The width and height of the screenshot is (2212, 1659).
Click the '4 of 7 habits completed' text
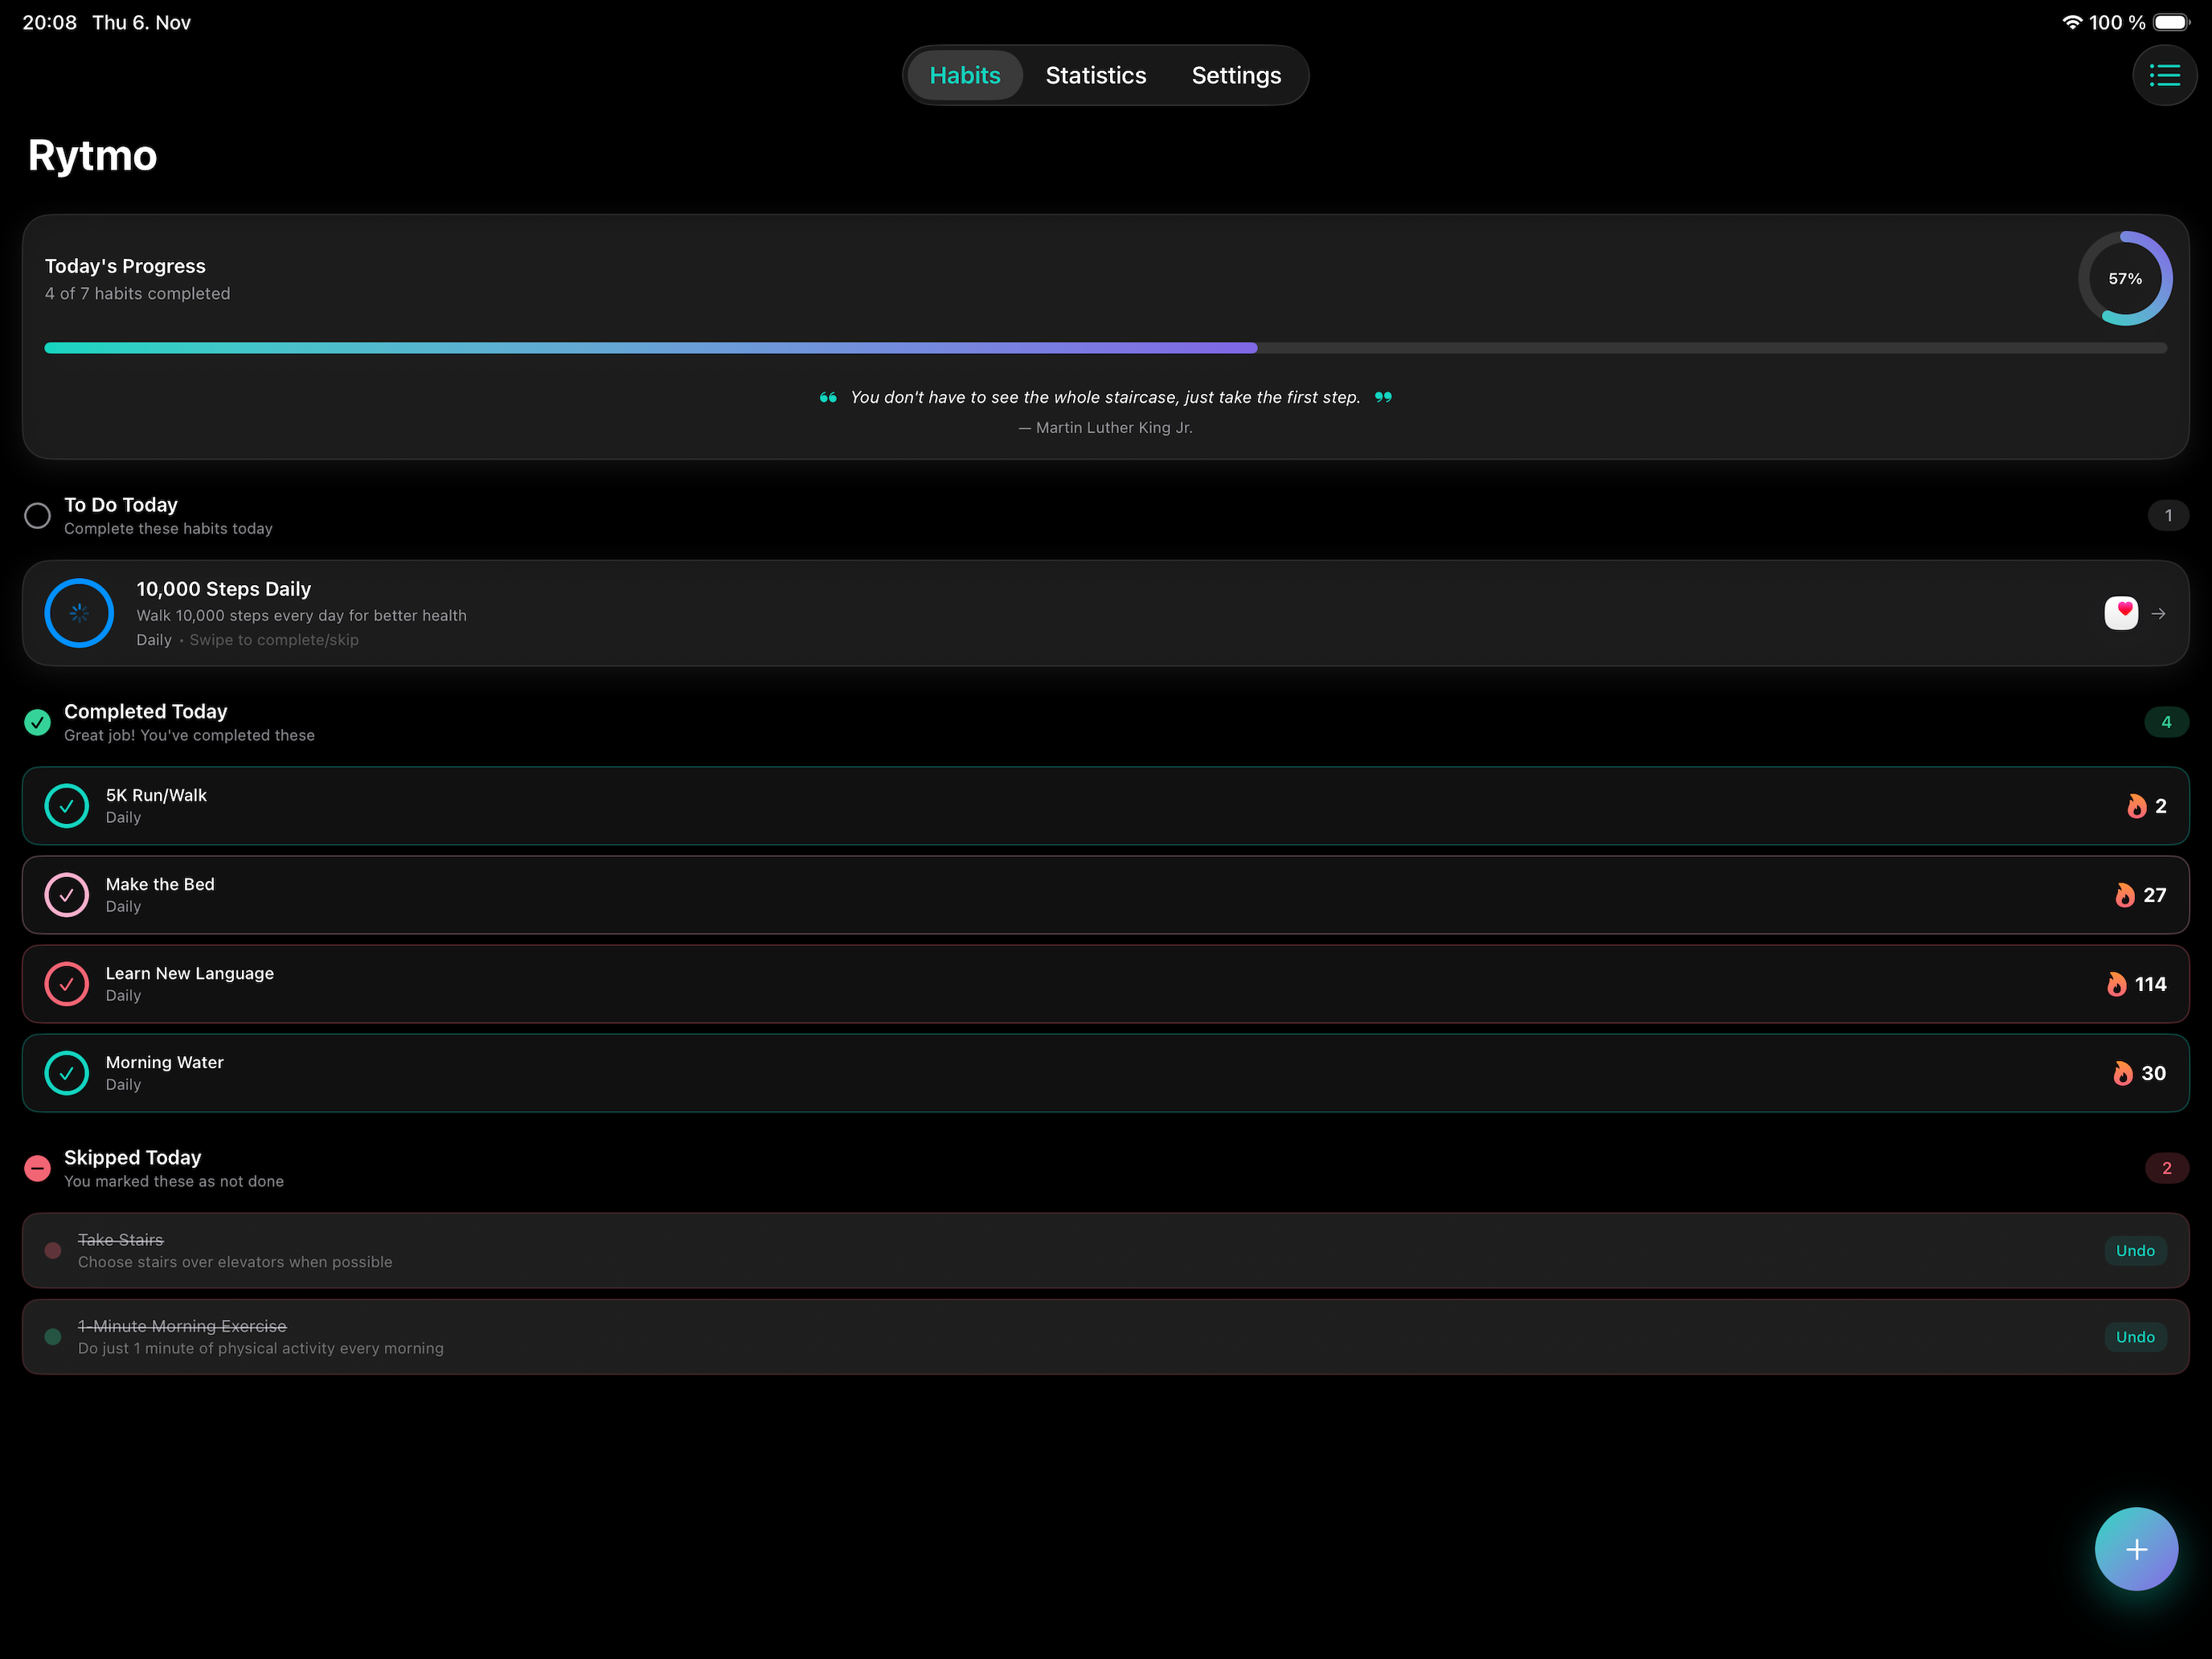coord(137,293)
